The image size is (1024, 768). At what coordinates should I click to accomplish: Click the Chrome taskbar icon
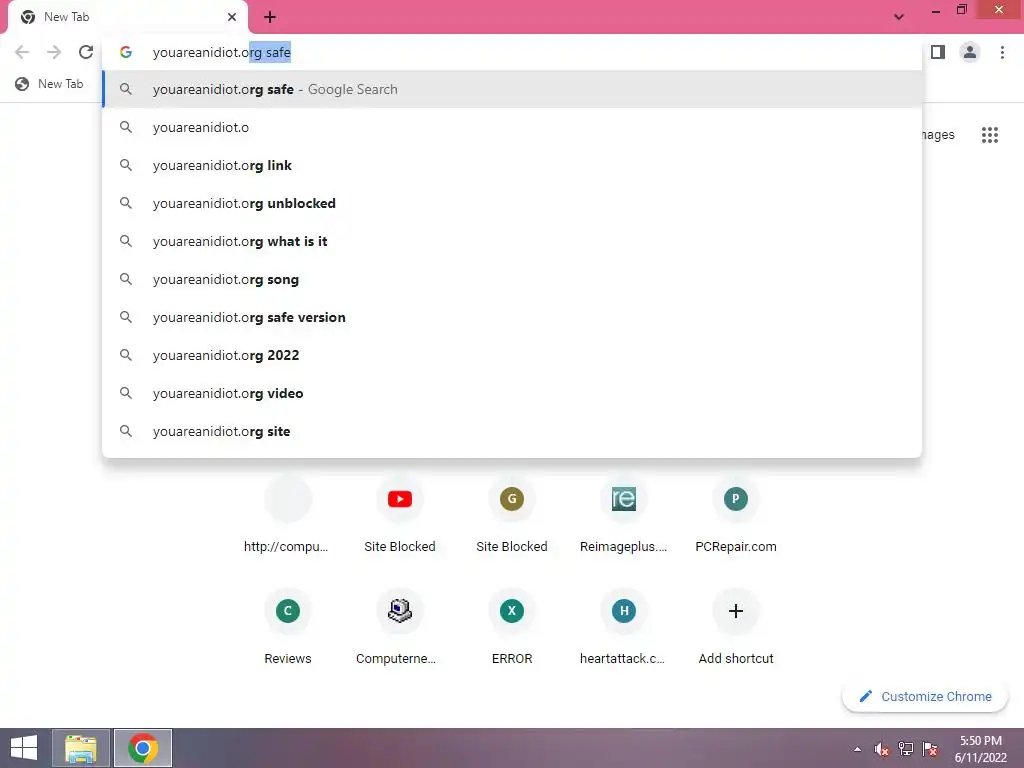point(143,748)
